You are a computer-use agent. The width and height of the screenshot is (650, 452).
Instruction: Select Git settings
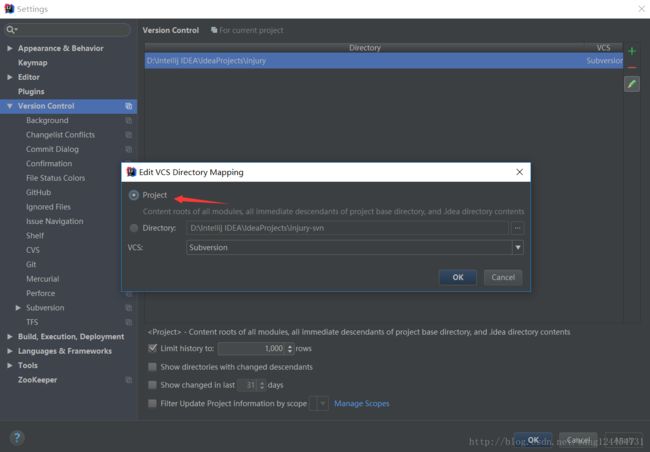31,265
